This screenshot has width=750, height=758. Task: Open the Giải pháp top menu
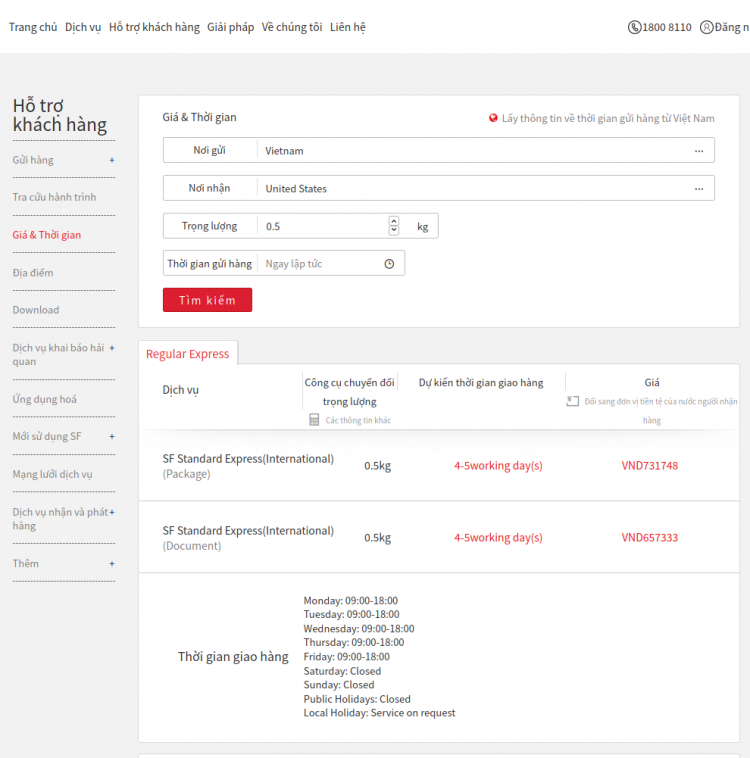231,27
